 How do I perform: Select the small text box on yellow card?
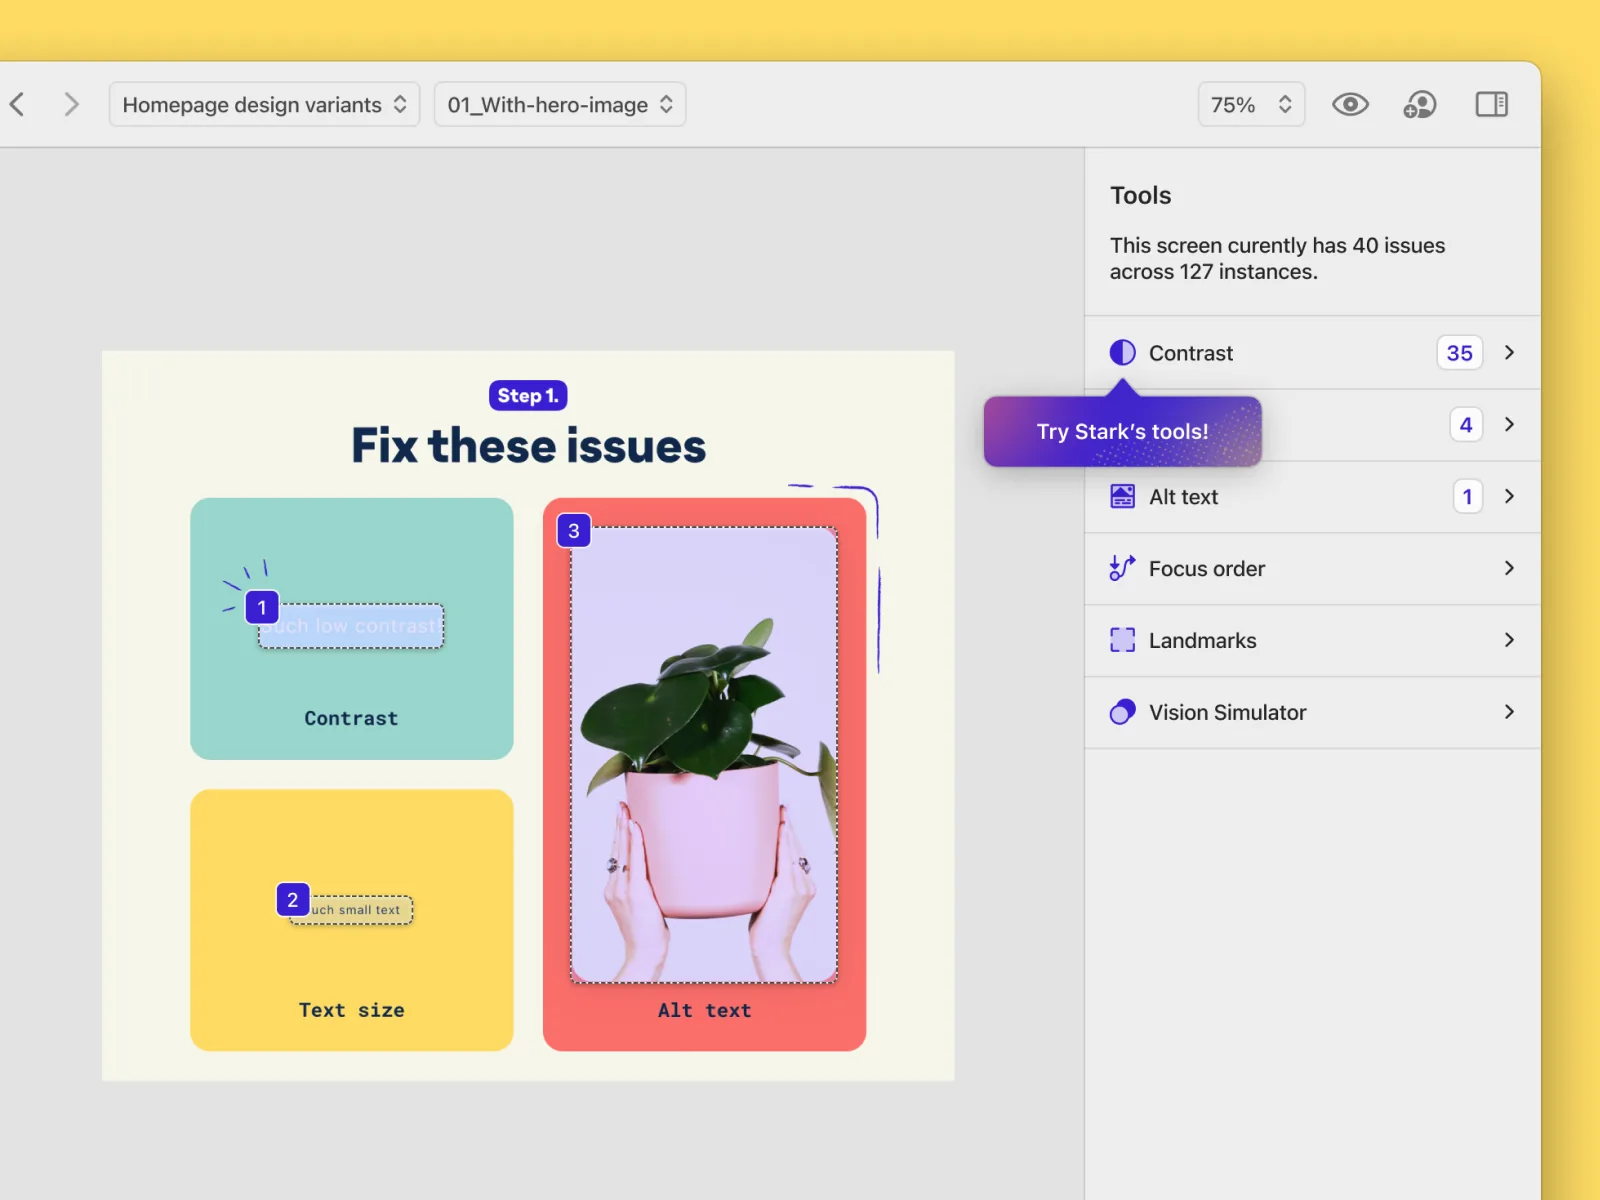click(351, 910)
